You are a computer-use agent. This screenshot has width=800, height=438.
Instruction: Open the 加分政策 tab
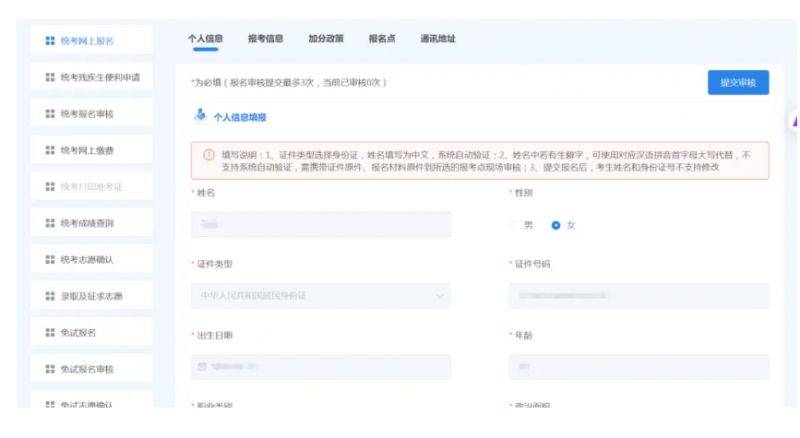click(325, 38)
